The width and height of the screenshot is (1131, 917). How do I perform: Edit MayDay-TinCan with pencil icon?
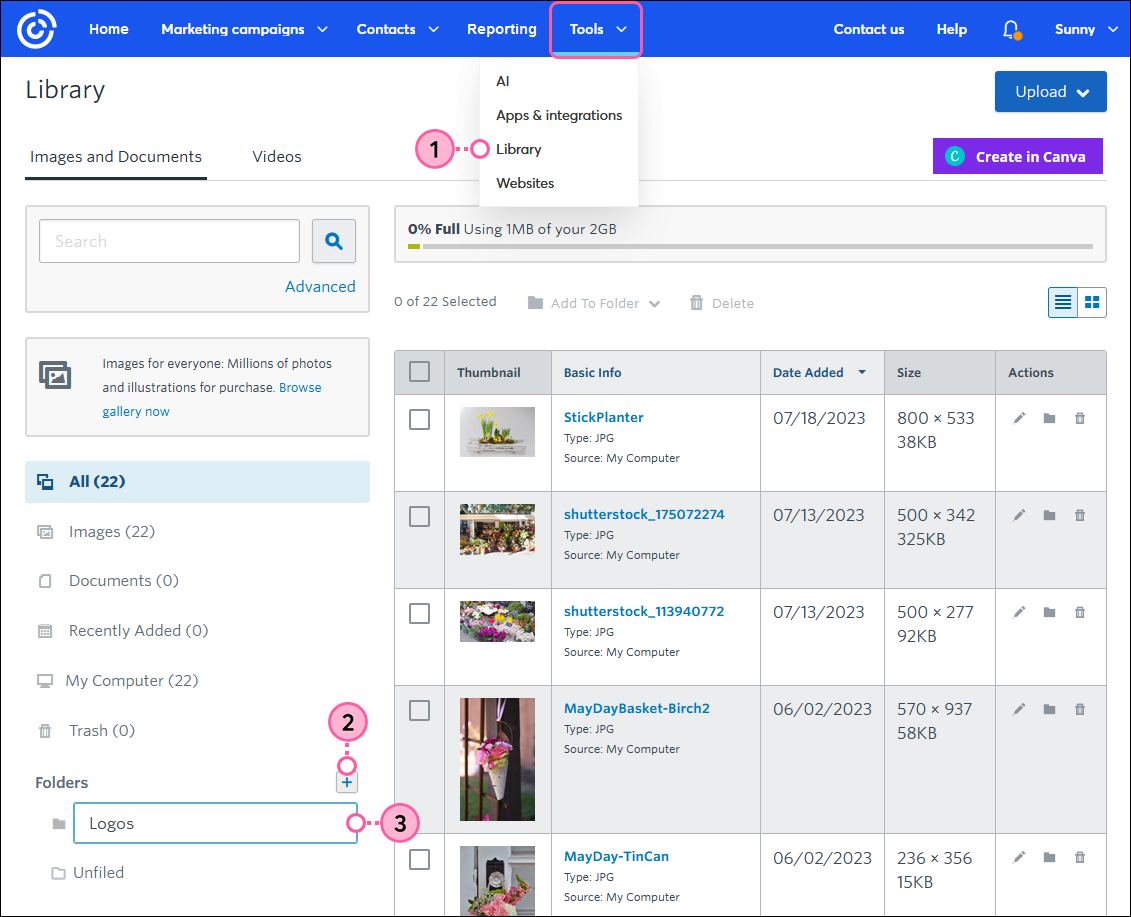[1018, 857]
